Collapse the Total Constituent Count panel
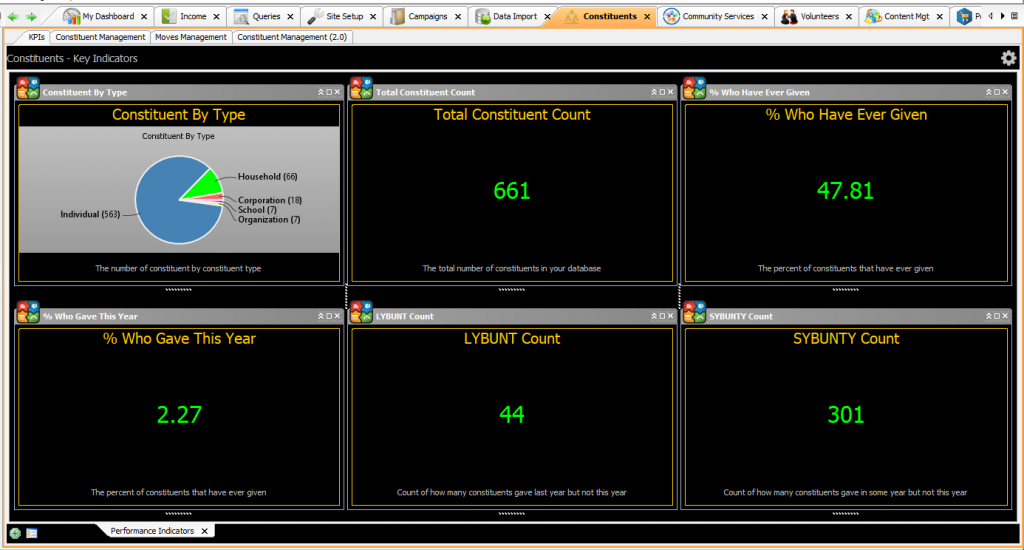The height and width of the screenshot is (550, 1024). (x=654, y=92)
